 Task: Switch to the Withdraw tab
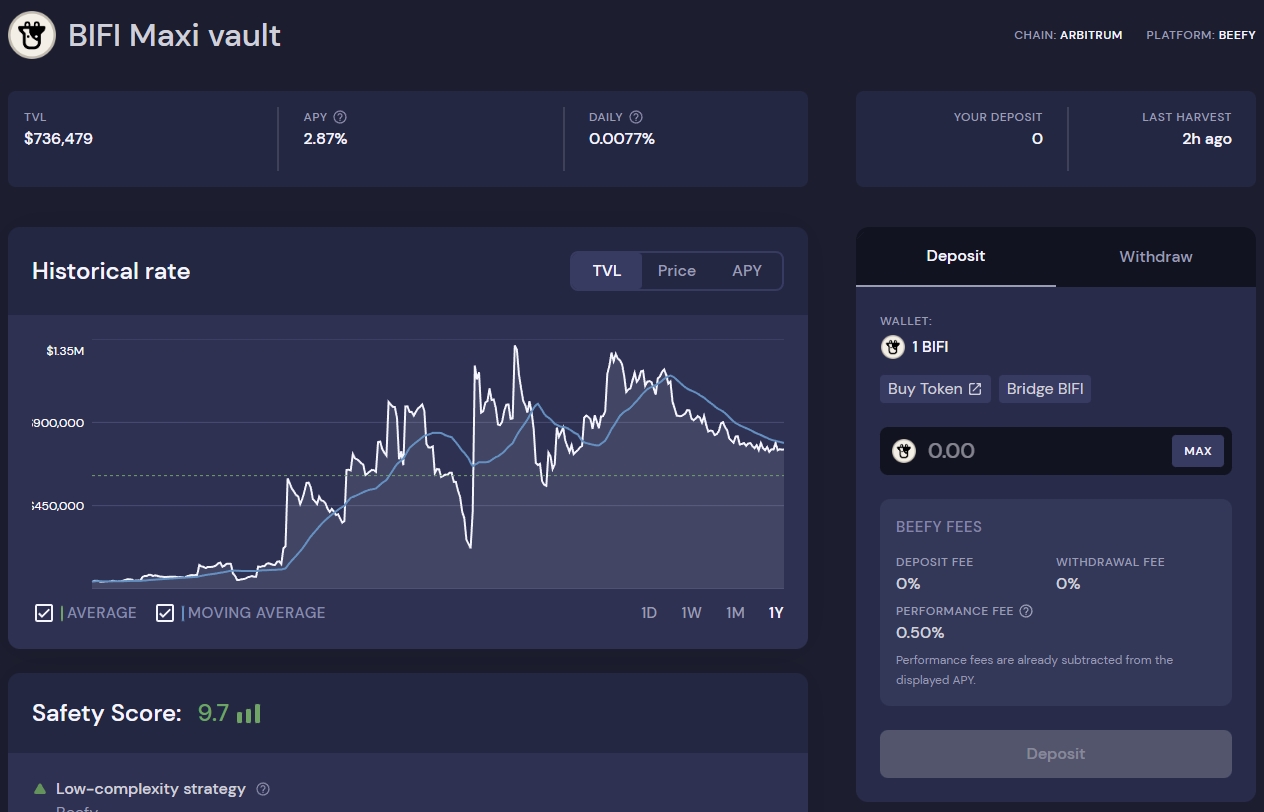point(1155,257)
